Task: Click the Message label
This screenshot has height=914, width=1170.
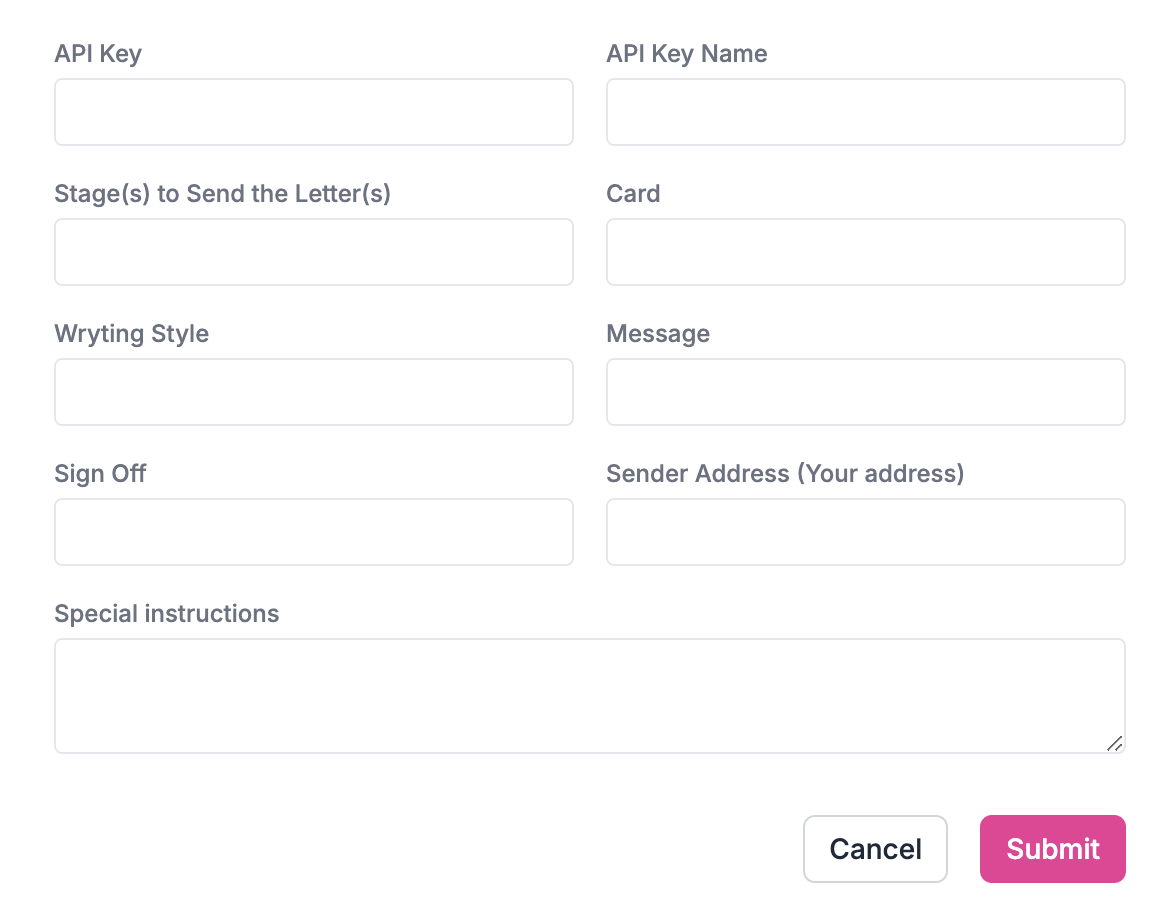Action: (x=657, y=334)
